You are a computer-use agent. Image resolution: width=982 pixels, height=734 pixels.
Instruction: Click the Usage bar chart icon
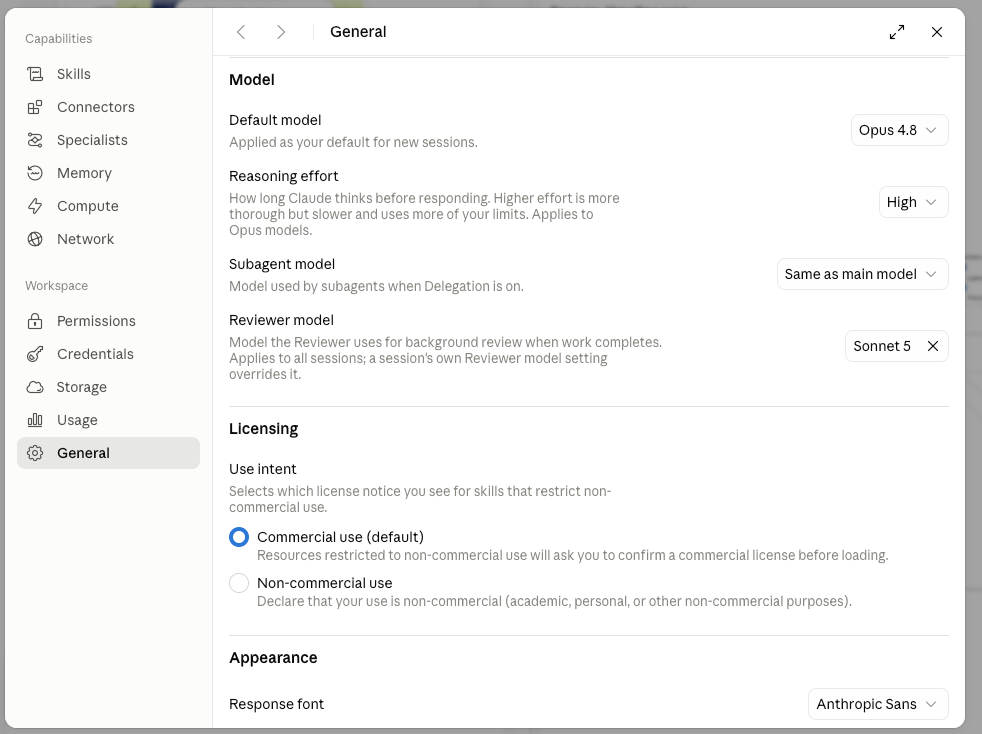(x=35, y=420)
